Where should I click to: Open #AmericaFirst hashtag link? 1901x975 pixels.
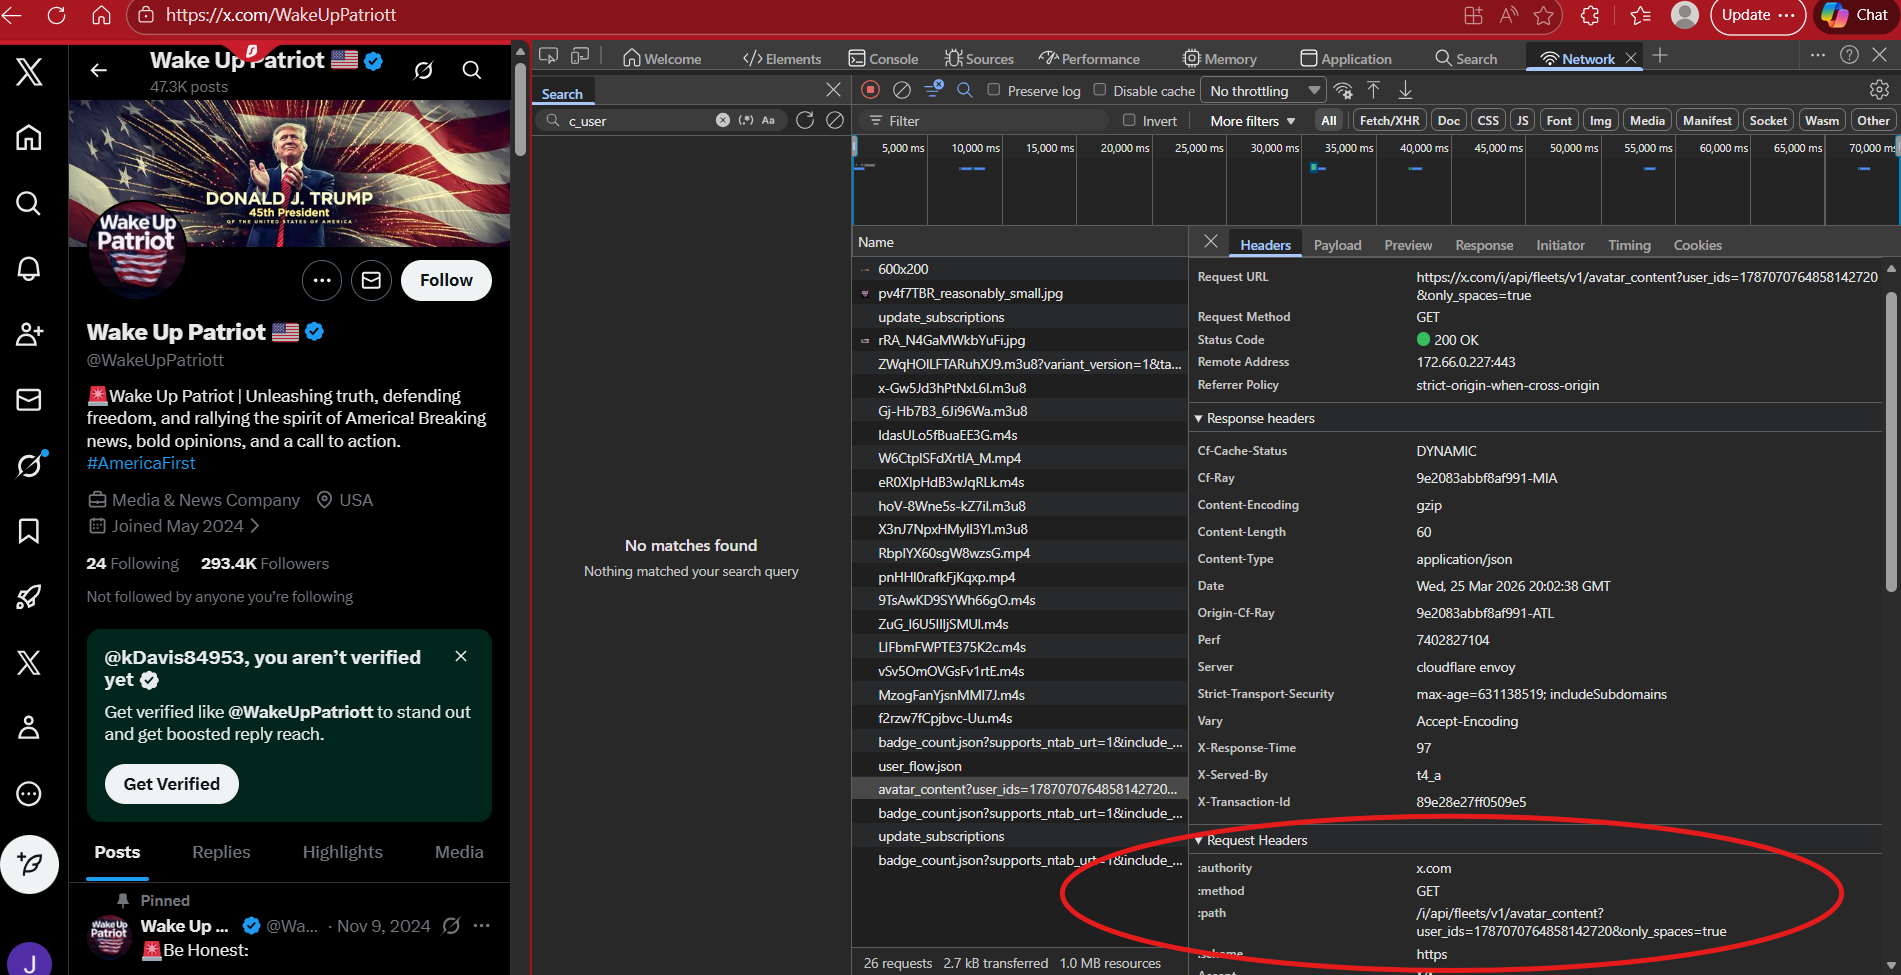click(x=141, y=463)
